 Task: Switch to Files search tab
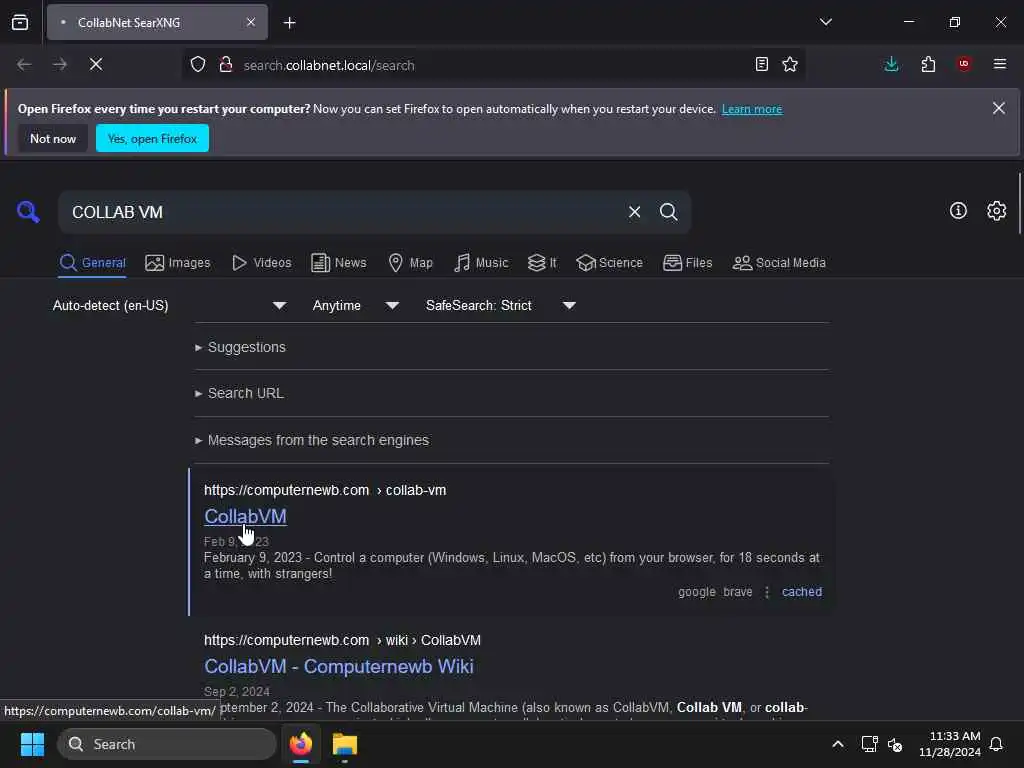pyautogui.click(x=687, y=263)
